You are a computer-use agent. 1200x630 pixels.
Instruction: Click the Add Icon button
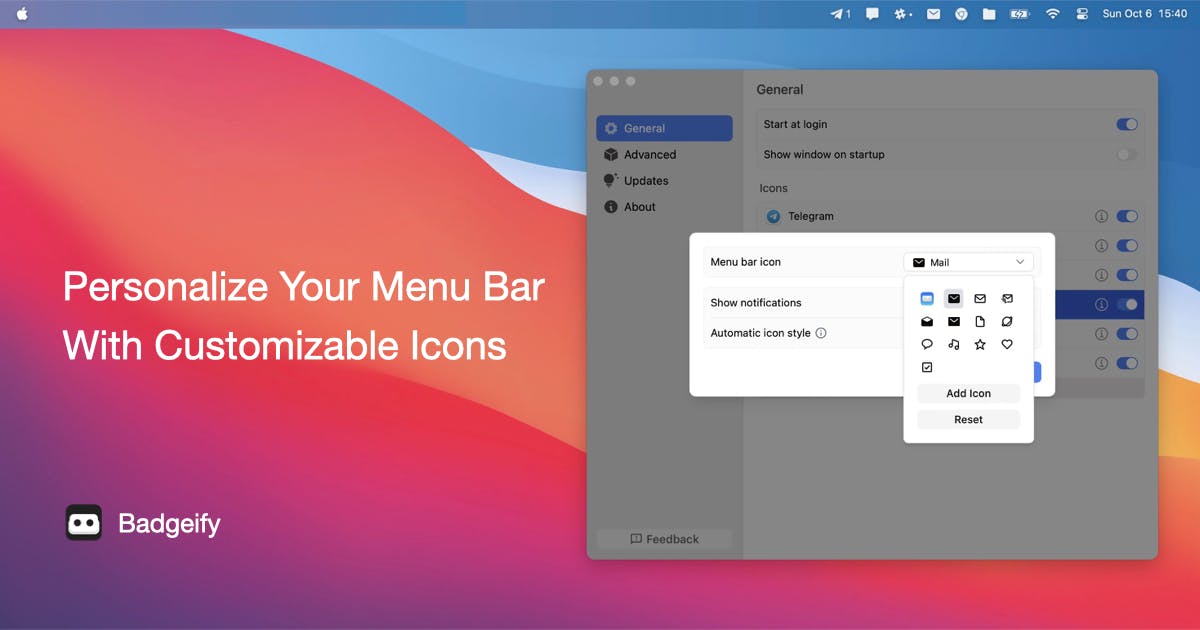968,393
